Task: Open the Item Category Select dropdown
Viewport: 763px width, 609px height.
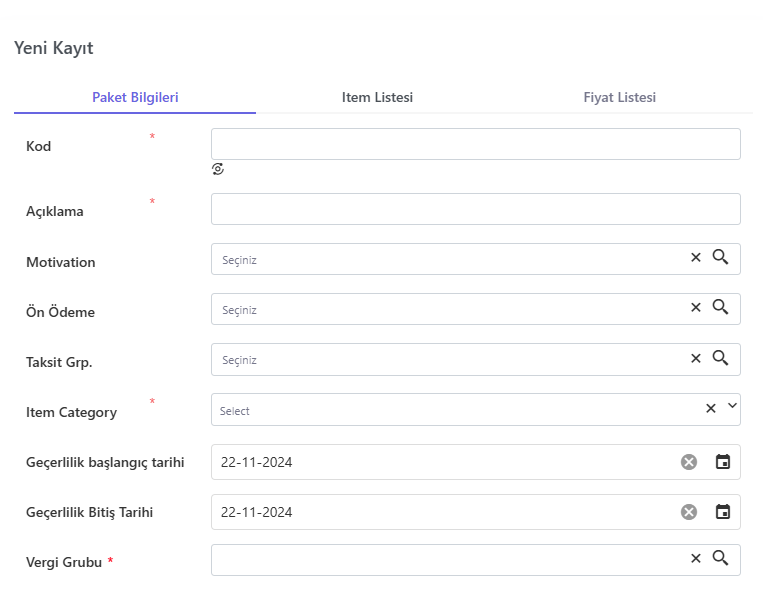Action: (475, 410)
